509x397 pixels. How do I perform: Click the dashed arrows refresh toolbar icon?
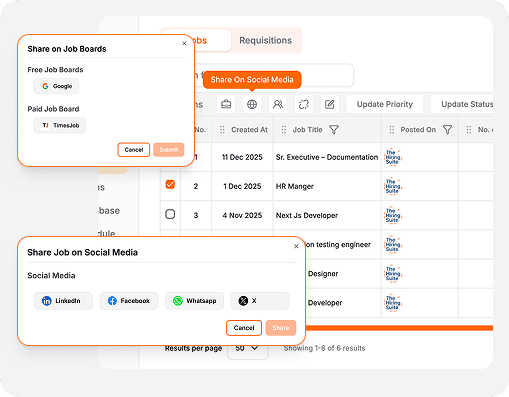point(304,104)
